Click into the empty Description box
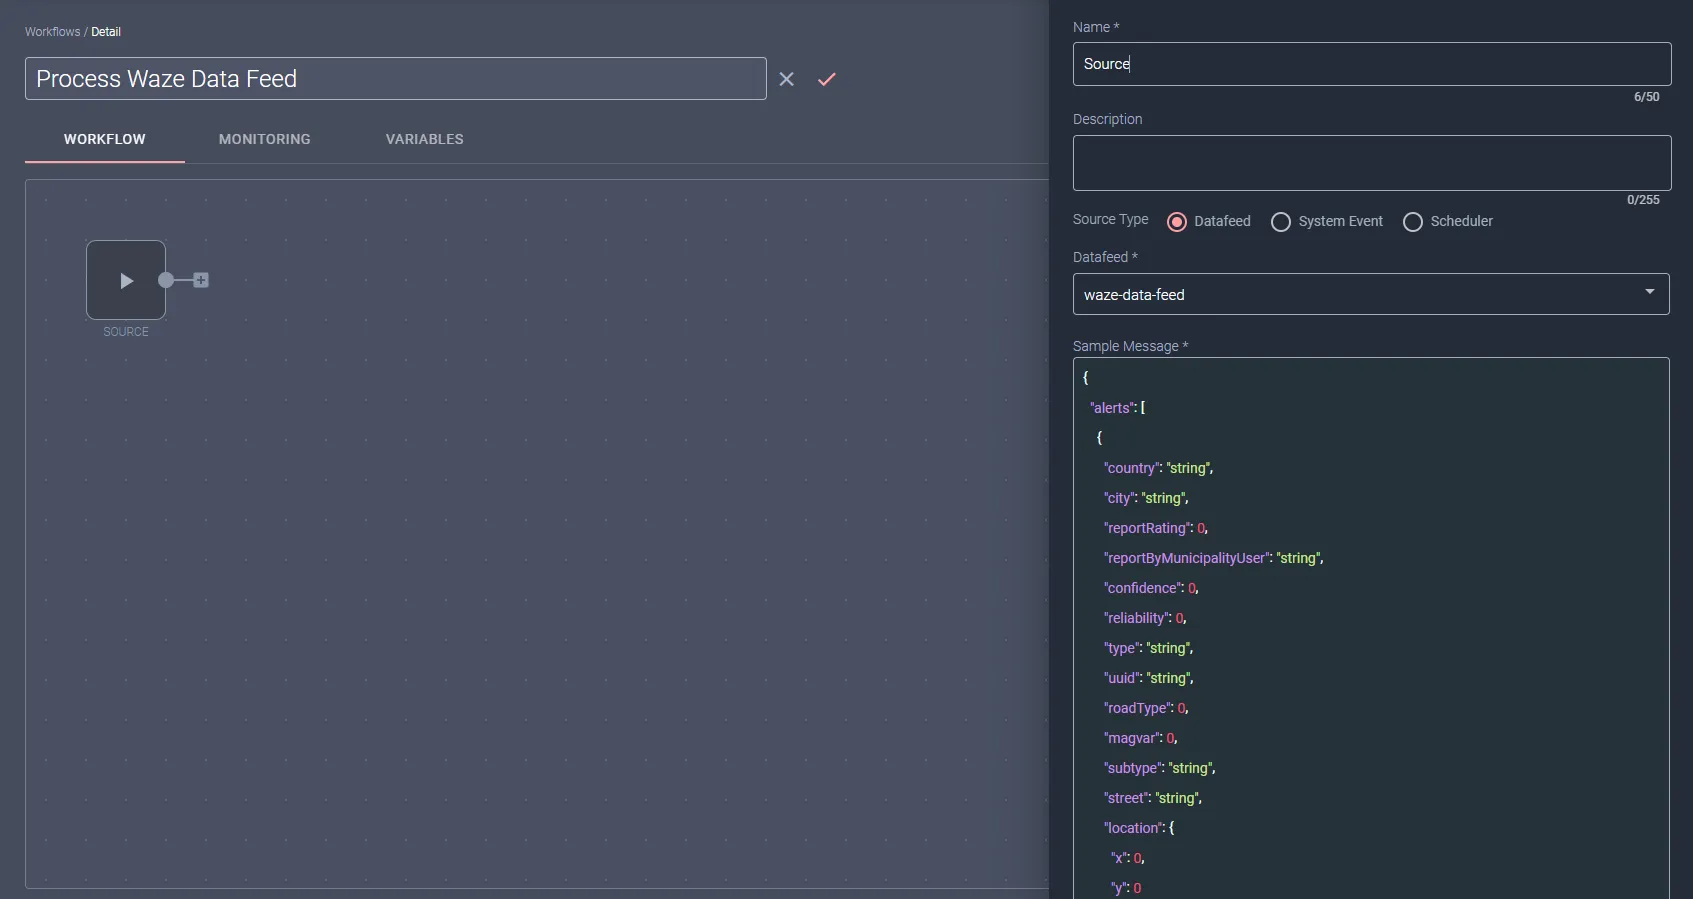Image resolution: width=1693 pixels, height=899 pixels. (x=1372, y=163)
